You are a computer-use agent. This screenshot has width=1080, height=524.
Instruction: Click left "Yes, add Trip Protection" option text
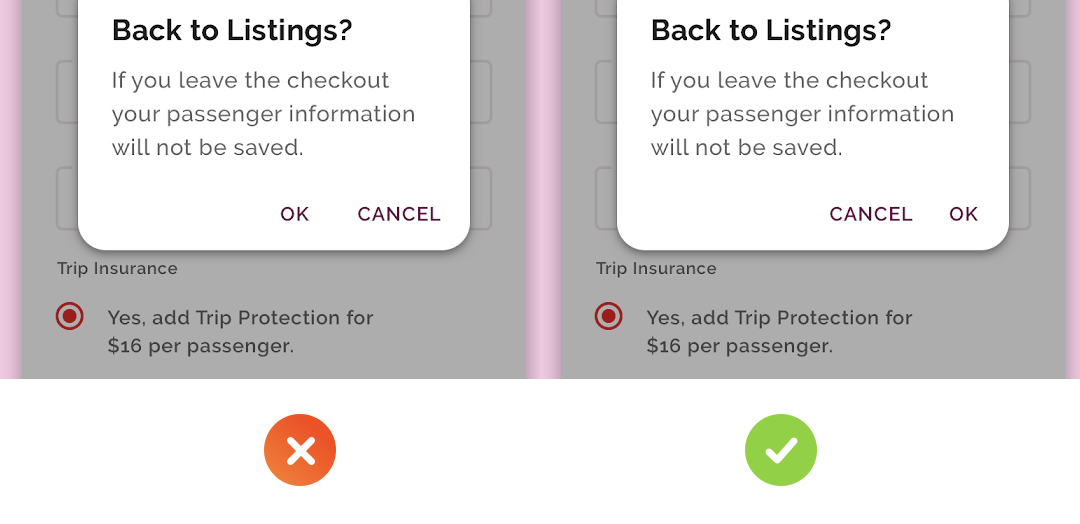pos(240,331)
